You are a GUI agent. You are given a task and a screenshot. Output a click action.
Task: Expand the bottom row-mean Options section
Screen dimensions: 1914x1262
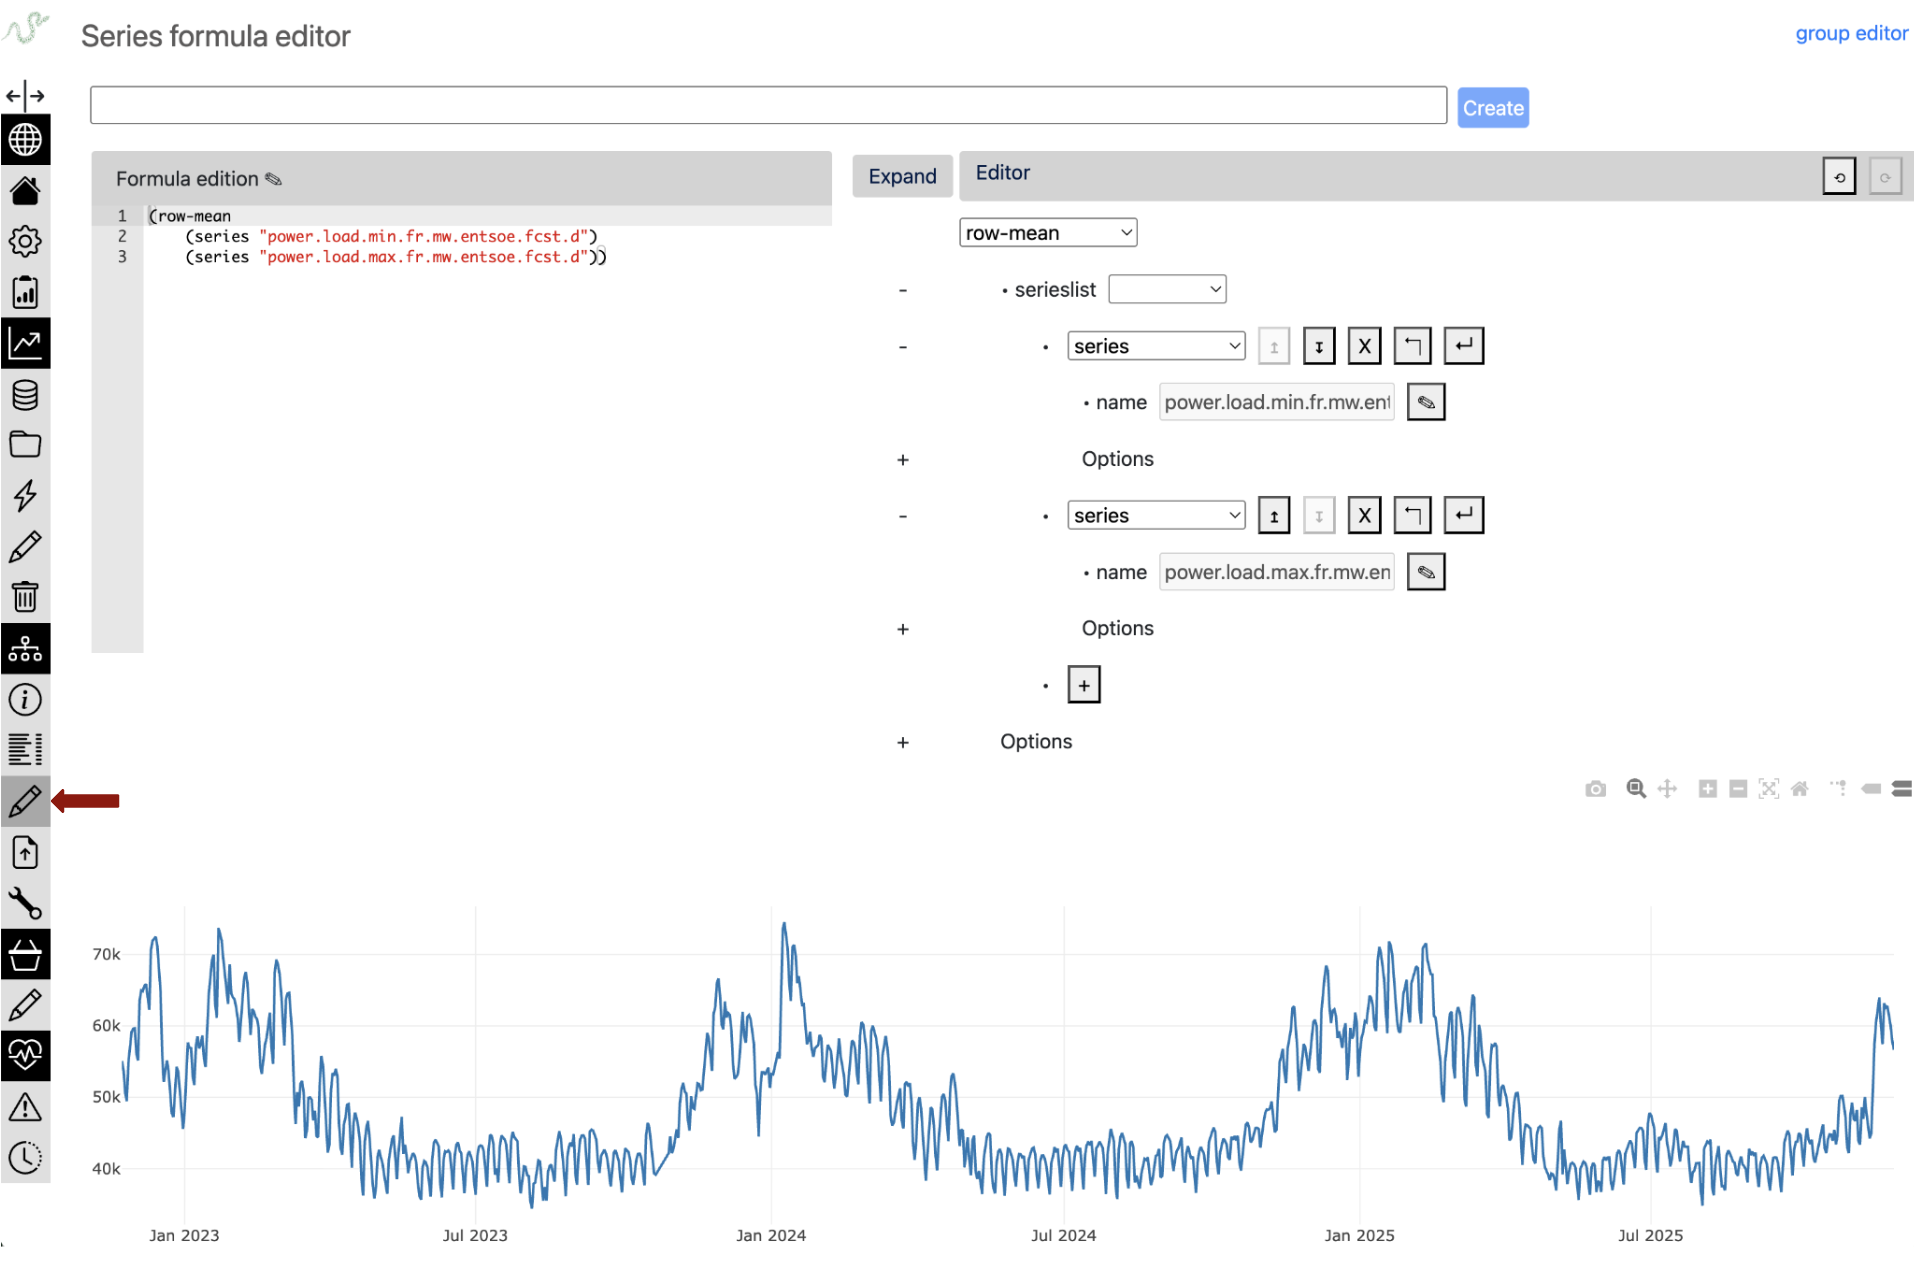point(903,742)
